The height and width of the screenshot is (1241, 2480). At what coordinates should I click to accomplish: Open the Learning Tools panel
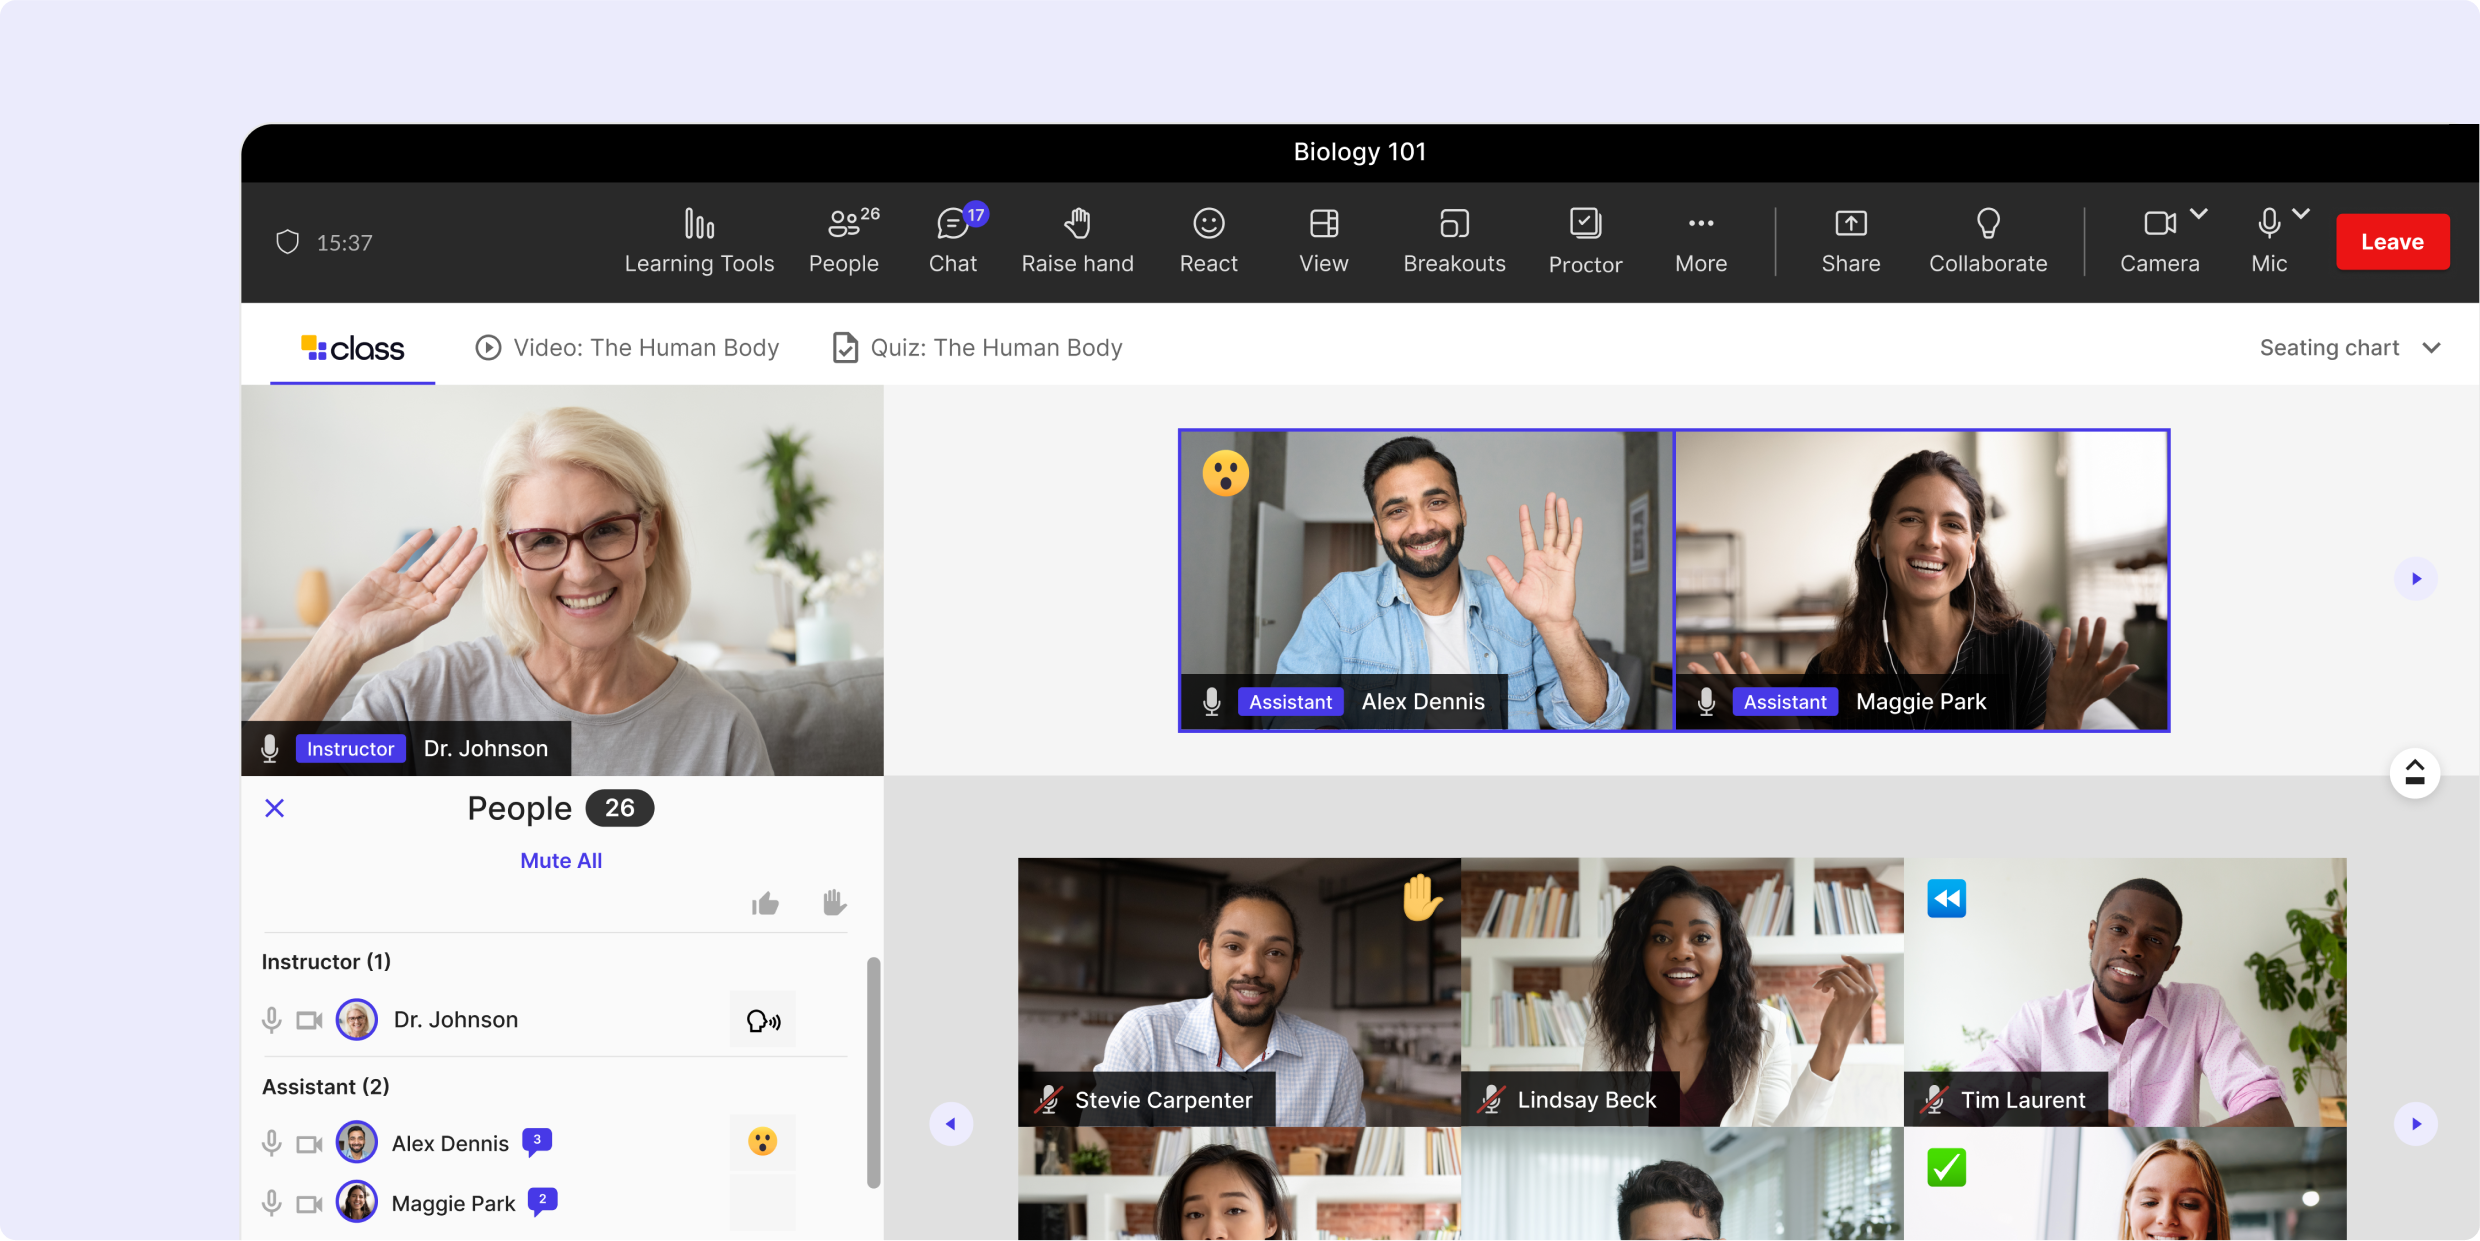coord(699,240)
